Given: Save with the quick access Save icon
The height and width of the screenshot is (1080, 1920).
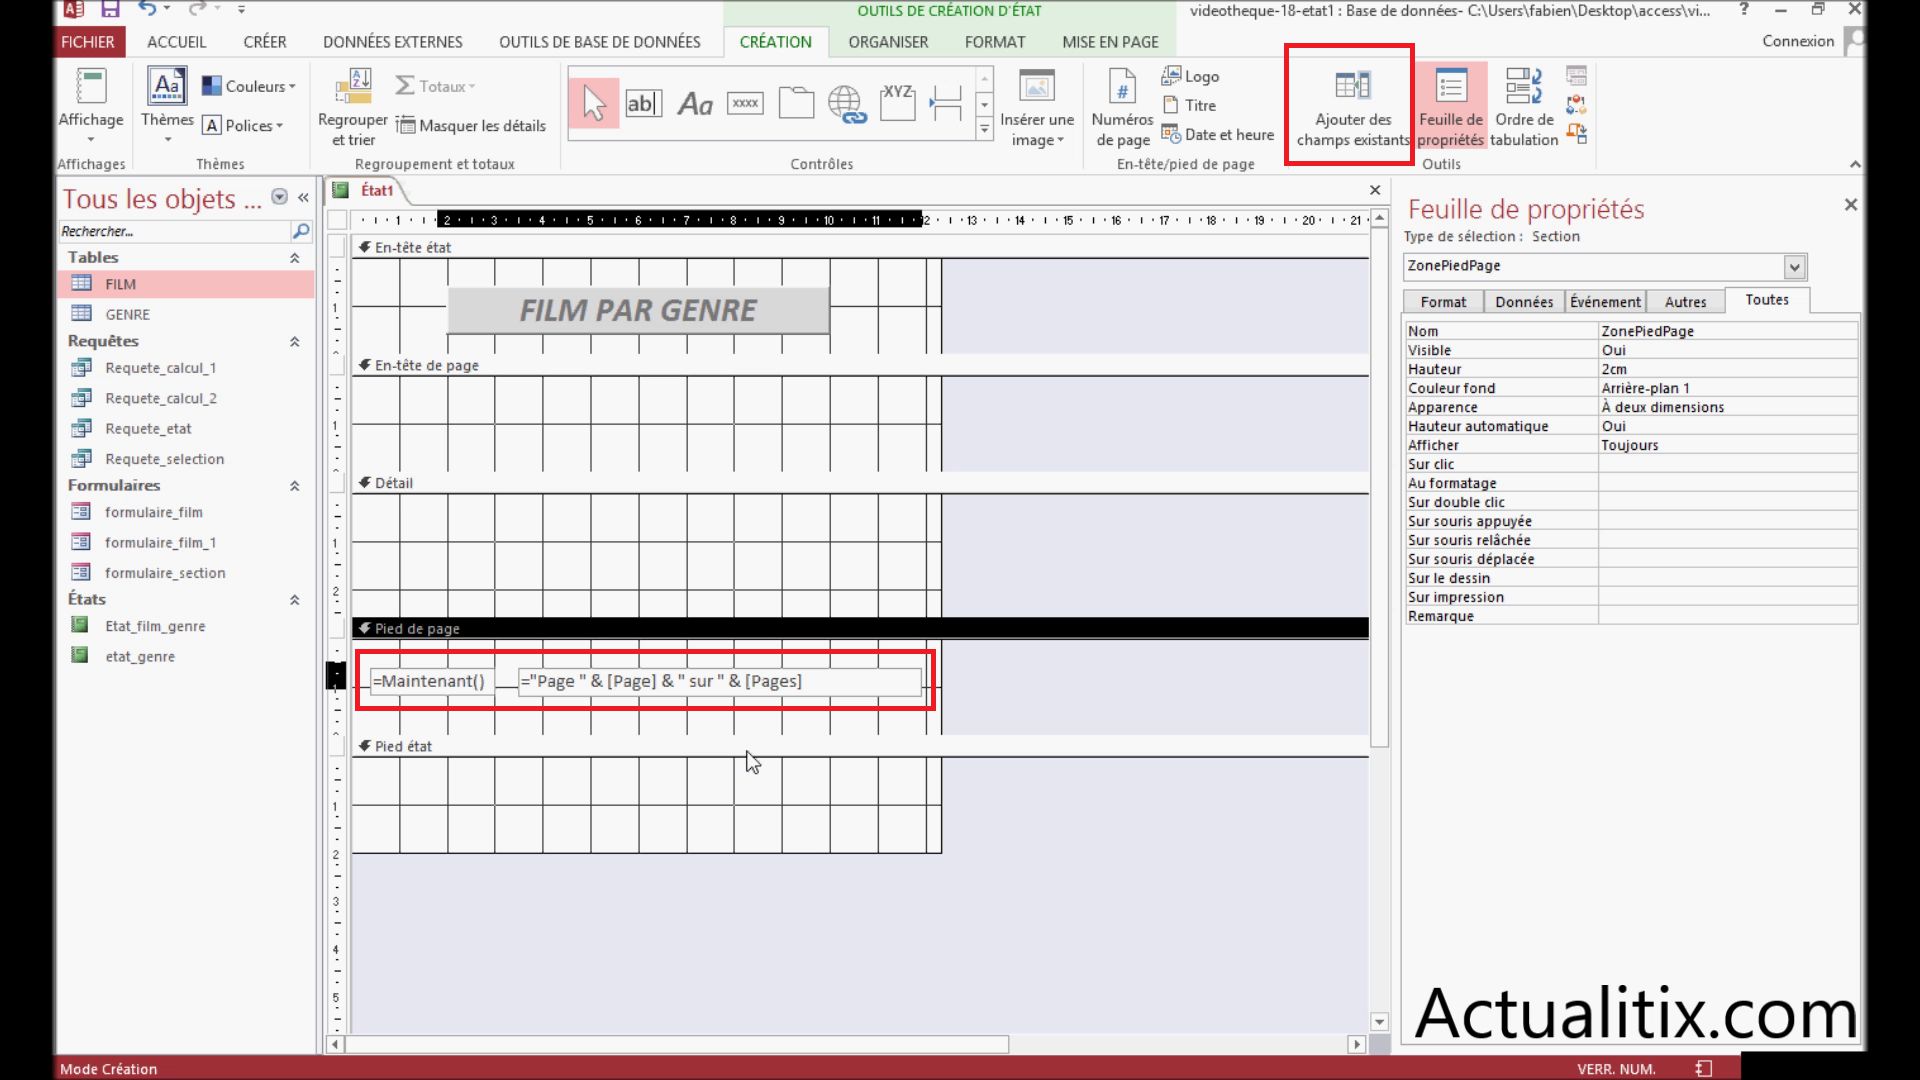Looking at the screenshot, I should click(110, 9).
